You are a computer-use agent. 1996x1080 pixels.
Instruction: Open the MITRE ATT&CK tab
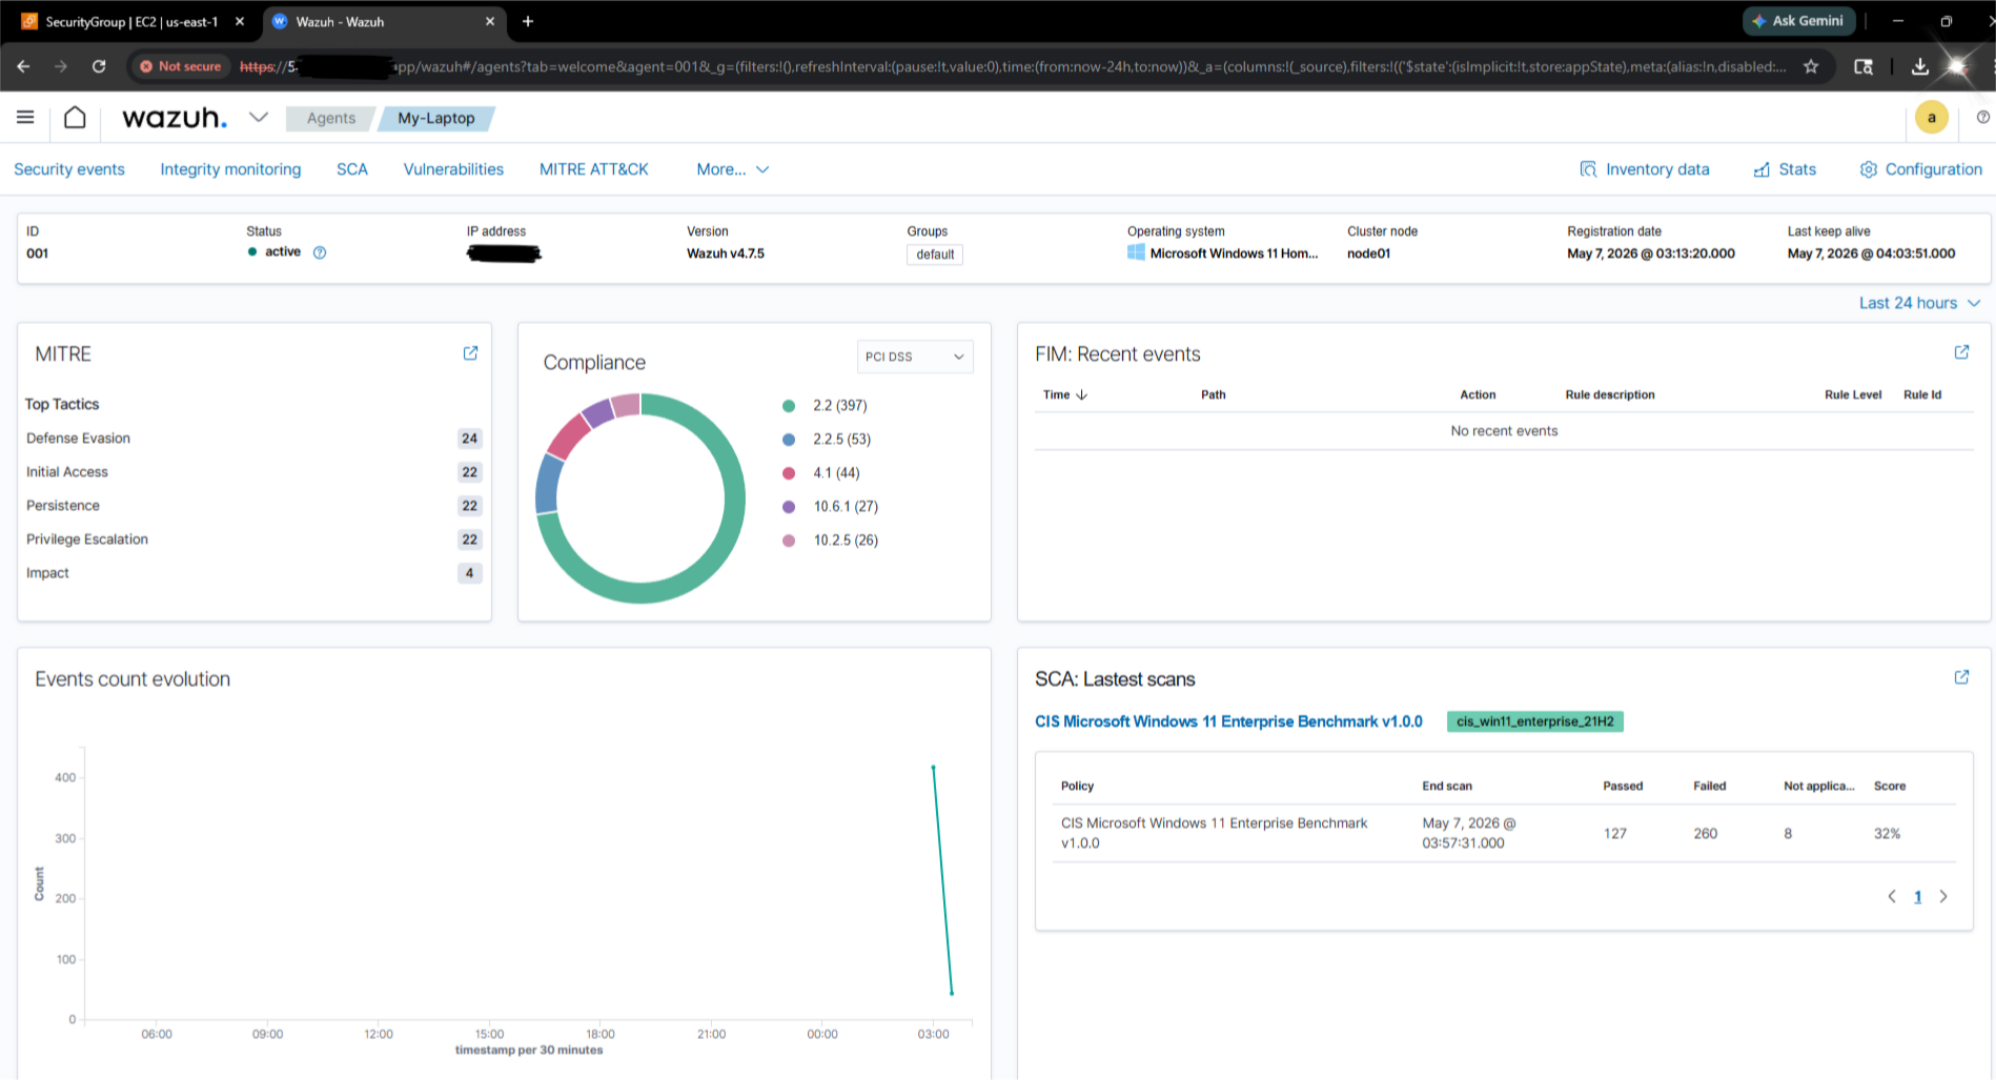(x=594, y=169)
